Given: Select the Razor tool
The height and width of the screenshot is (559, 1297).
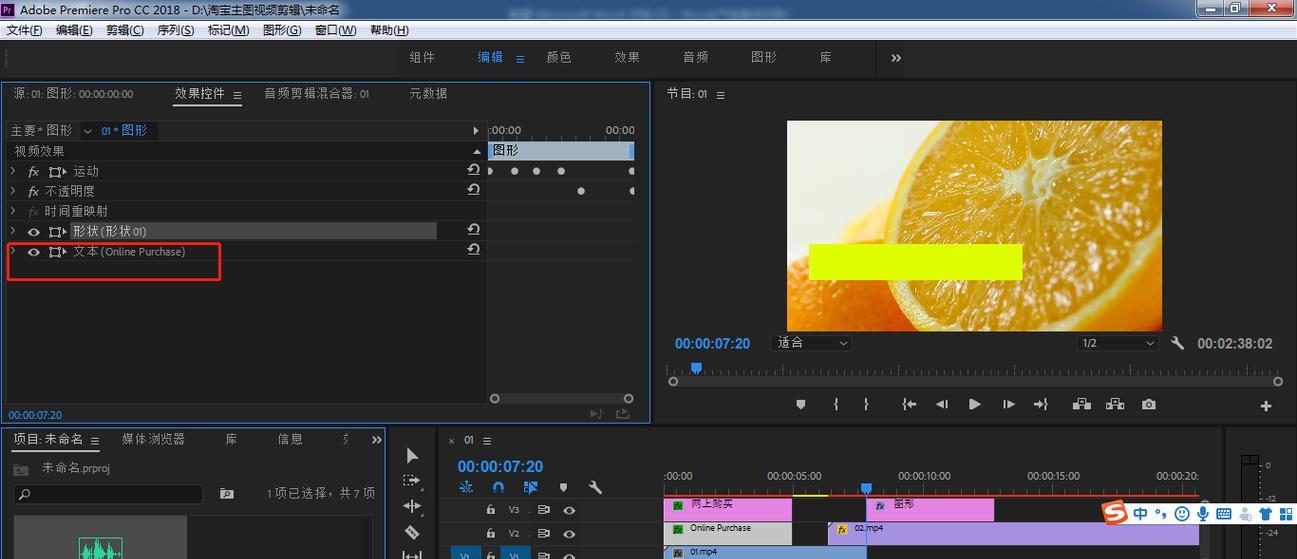Looking at the screenshot, I should (x=412, y=532).
